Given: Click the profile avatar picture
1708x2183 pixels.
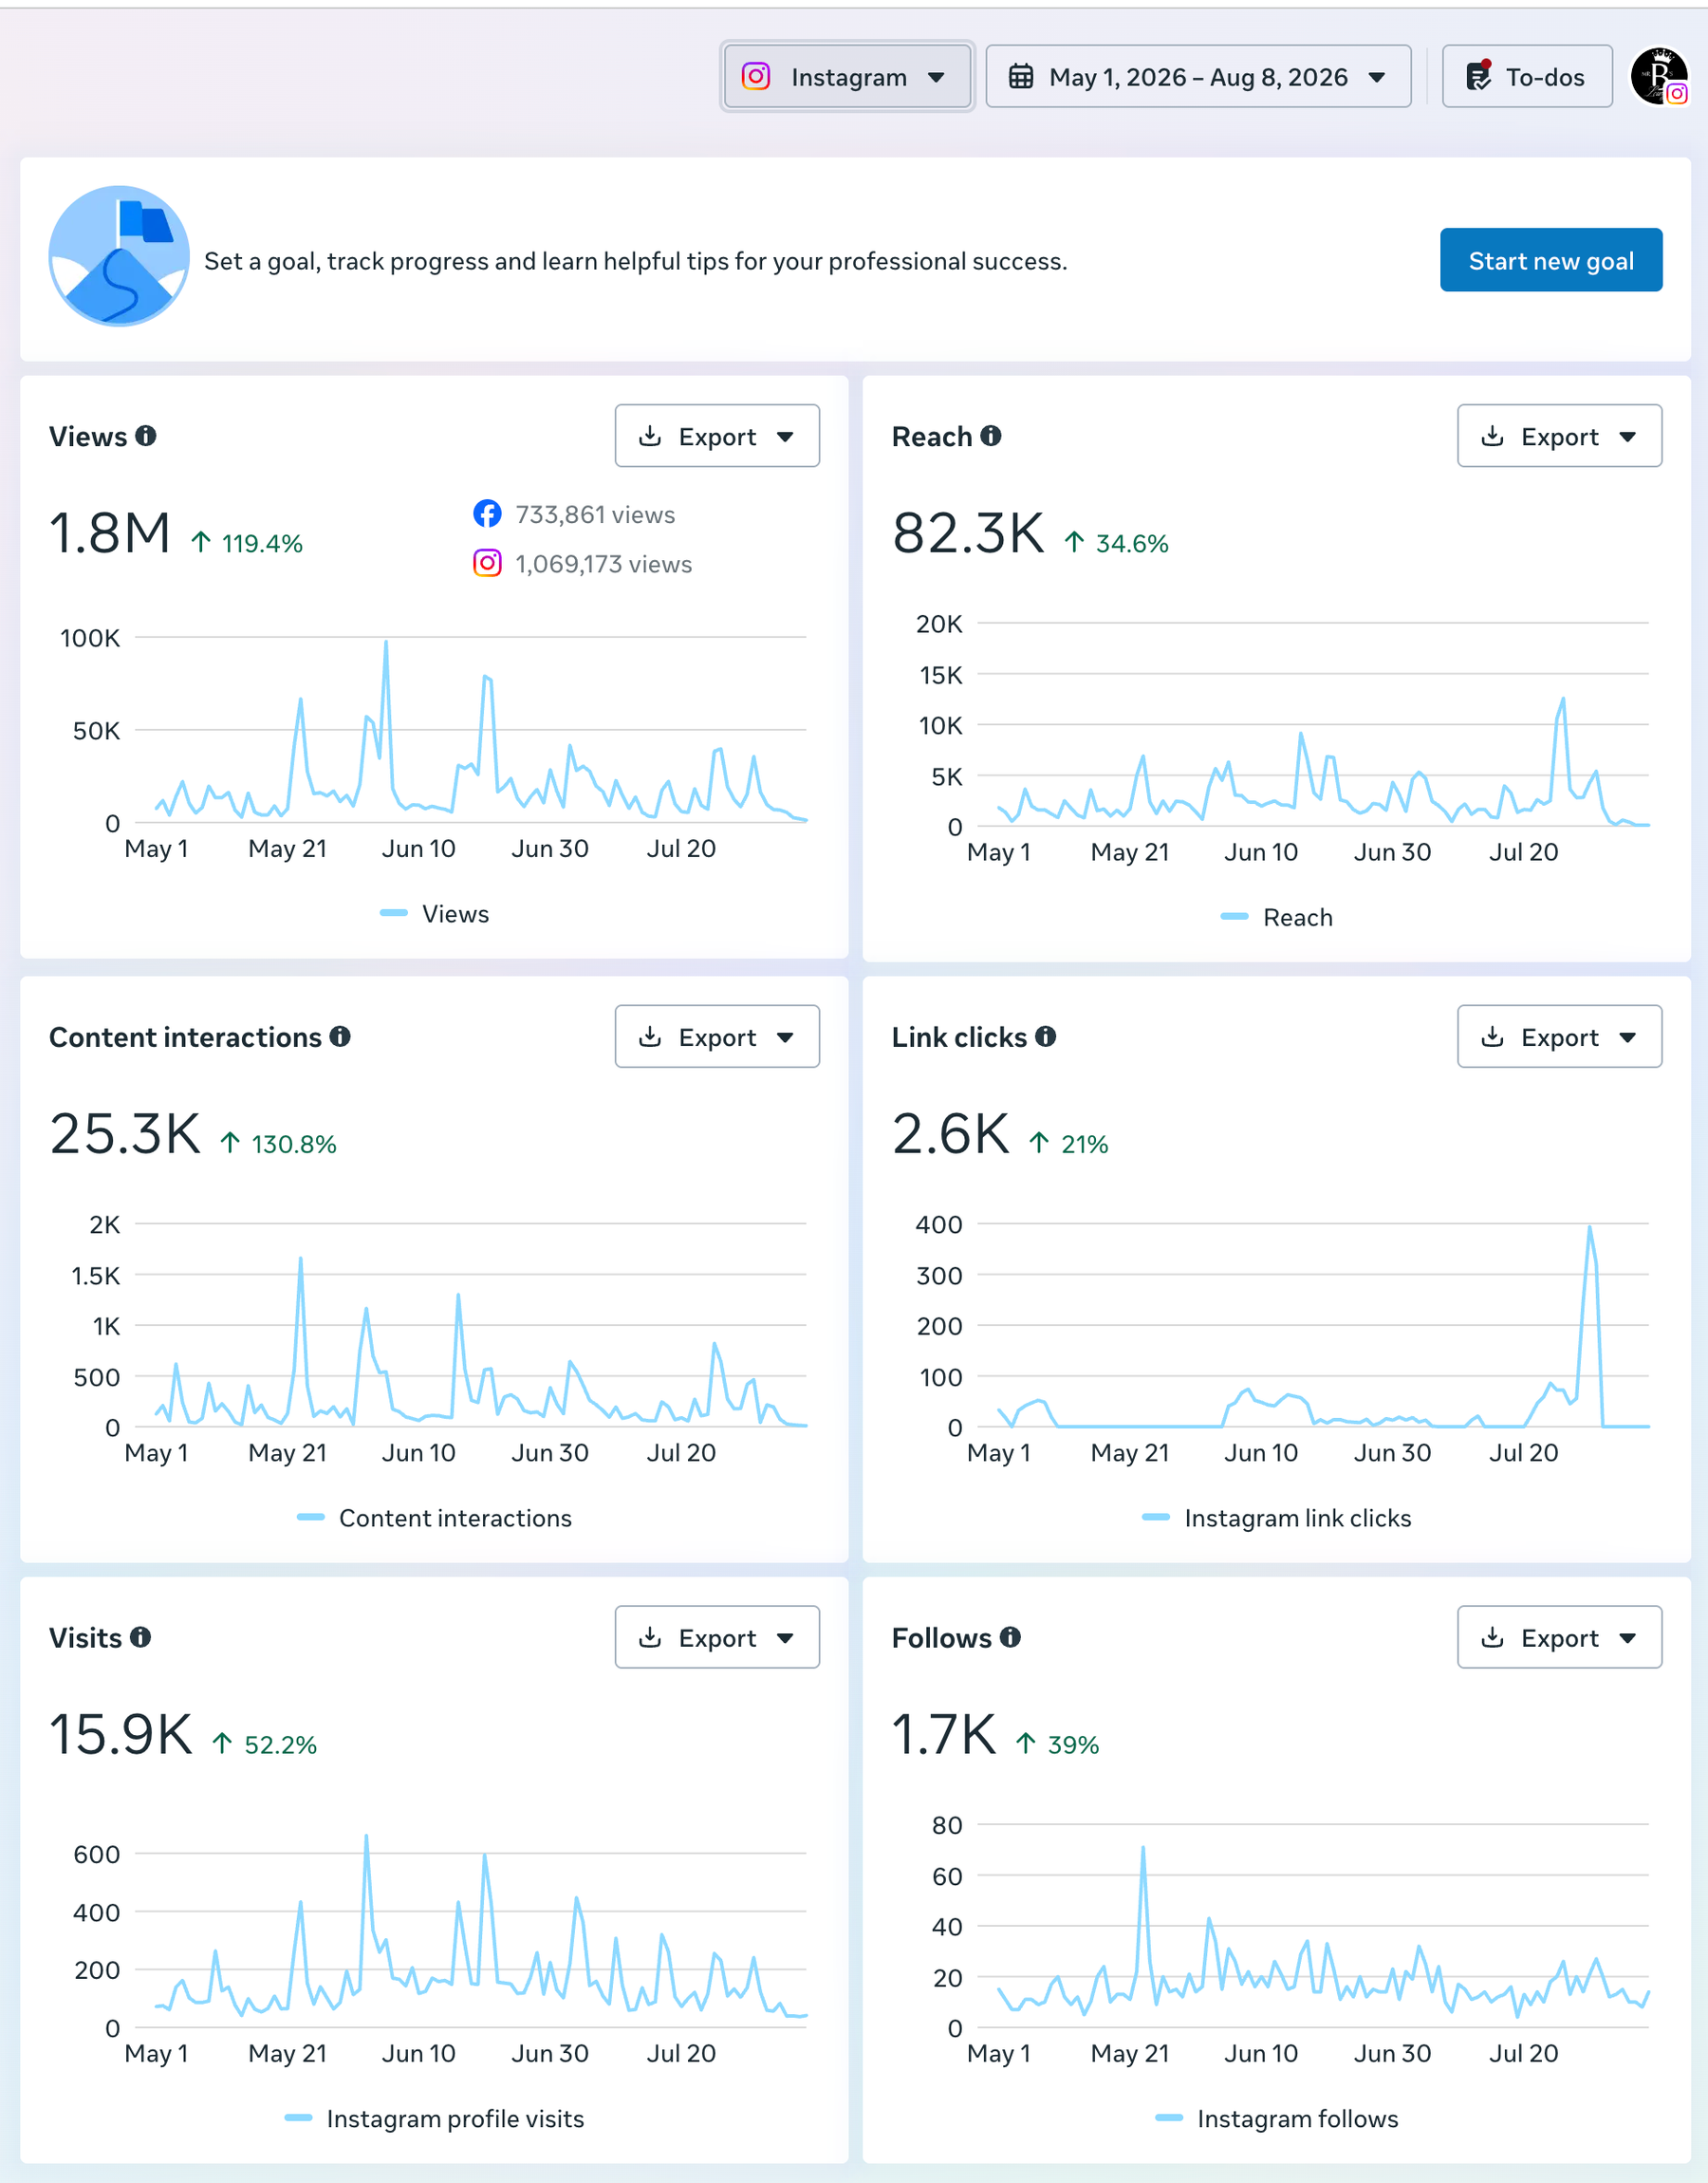Looking at the screenshot, I should coord(1659,76).
